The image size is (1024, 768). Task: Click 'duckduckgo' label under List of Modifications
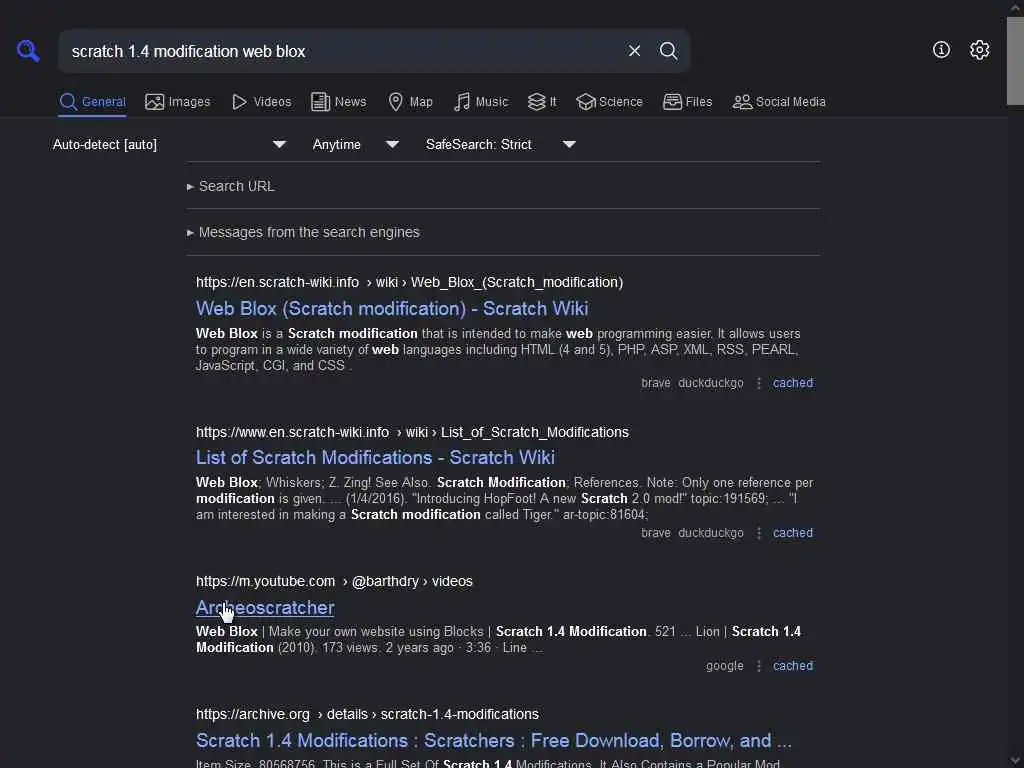(711, 533)
